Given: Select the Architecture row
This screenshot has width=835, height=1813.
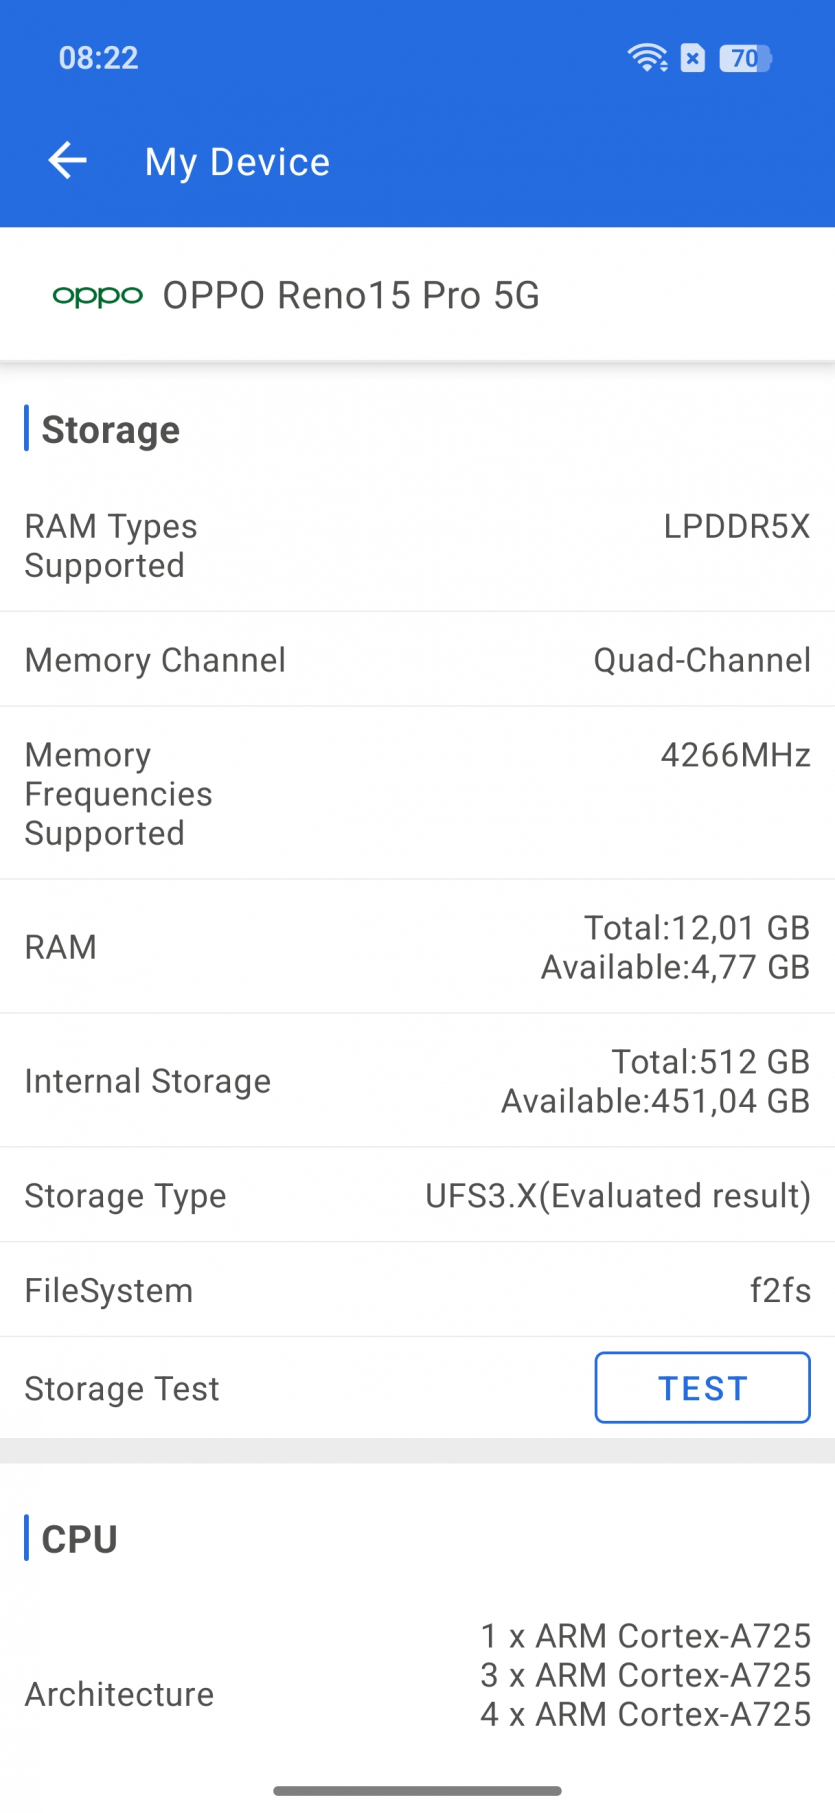Looking at the screenshot, I should click(417, 1694).
